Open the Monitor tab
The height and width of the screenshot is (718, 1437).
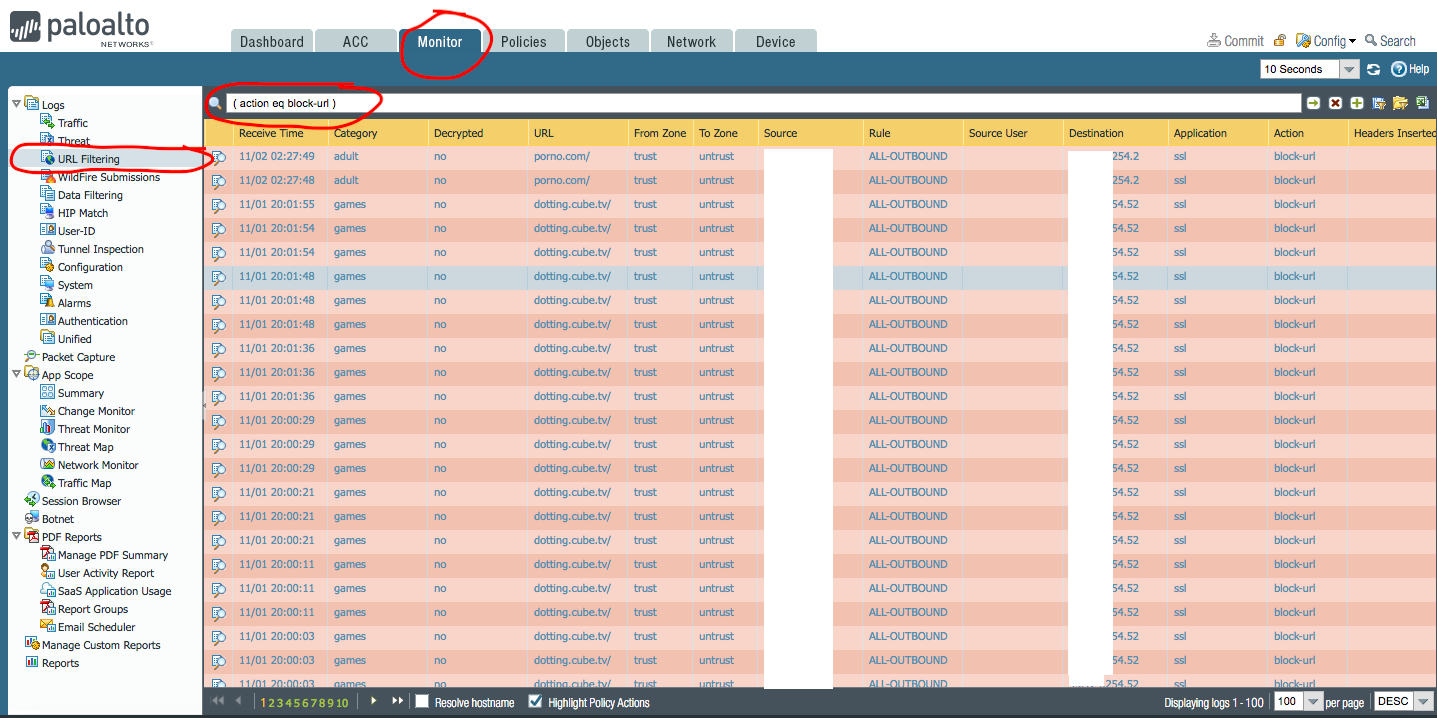point(440,41)
